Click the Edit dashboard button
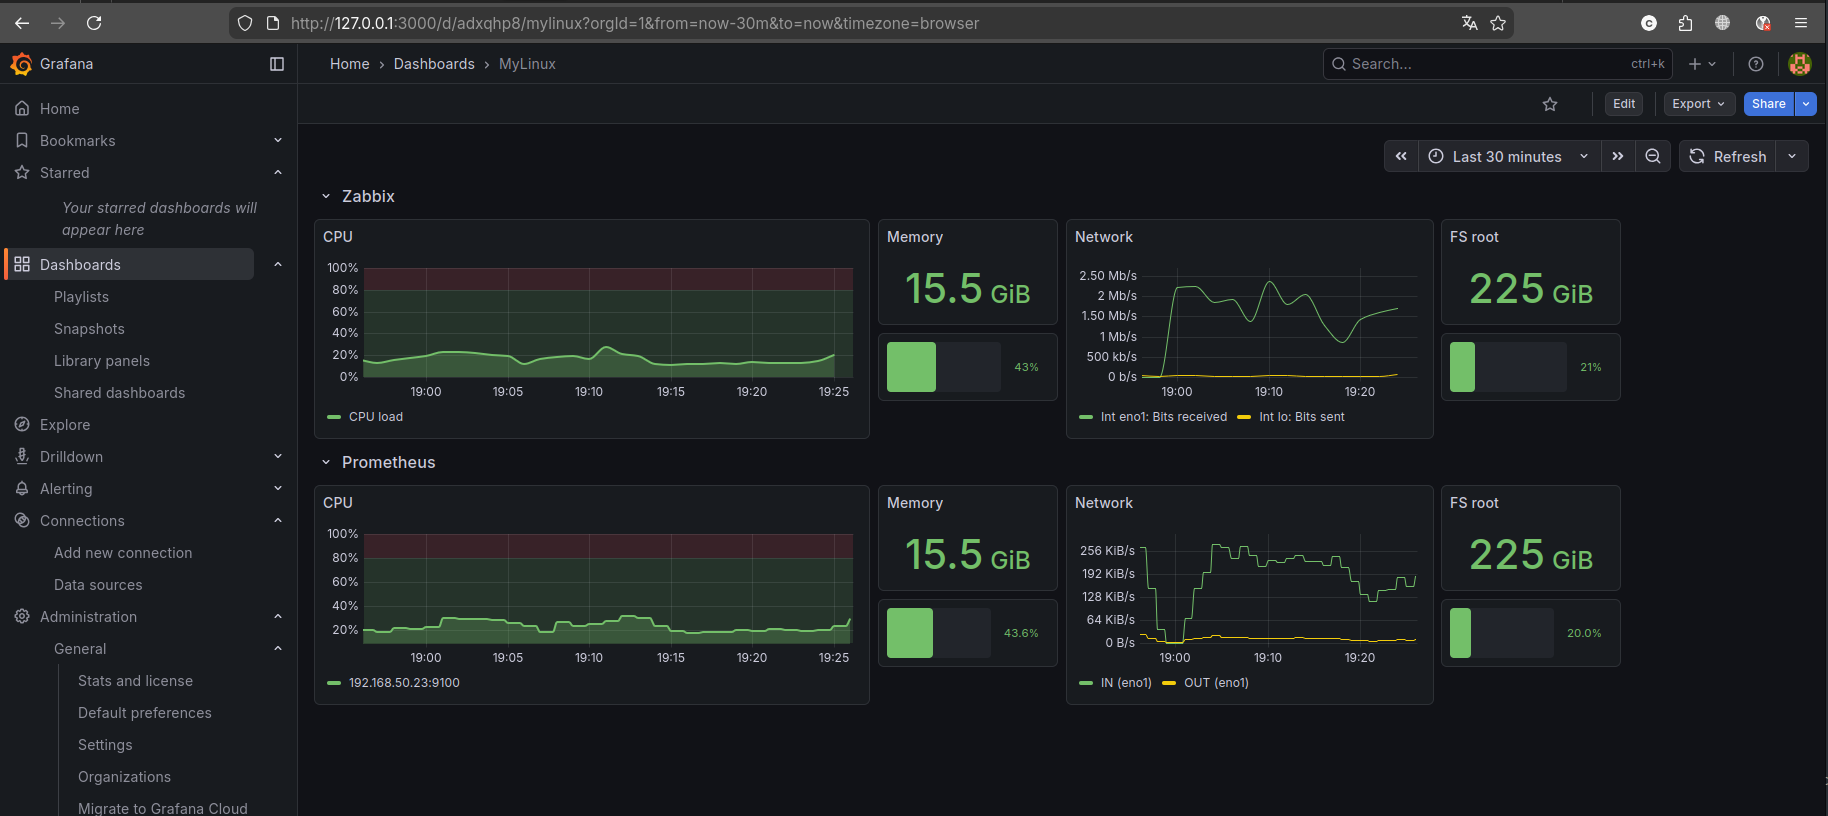The height and width of the screenshot is (816, 1828). pos(1624,104)
